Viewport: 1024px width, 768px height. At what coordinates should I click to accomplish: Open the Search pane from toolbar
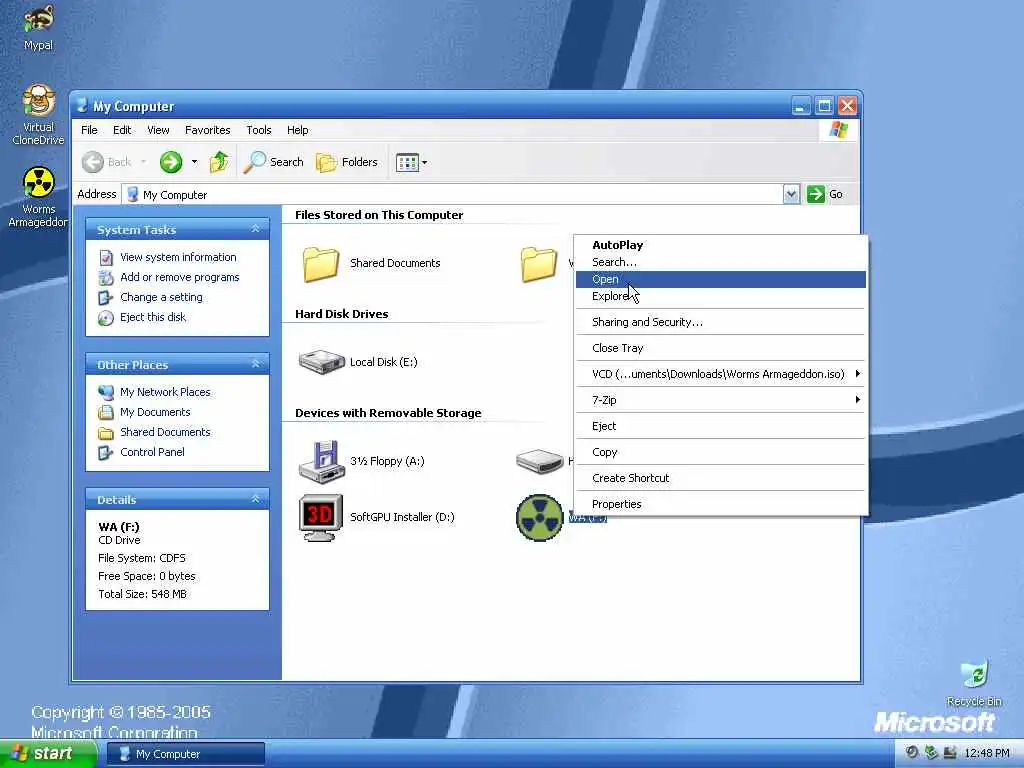pos(274,162)
